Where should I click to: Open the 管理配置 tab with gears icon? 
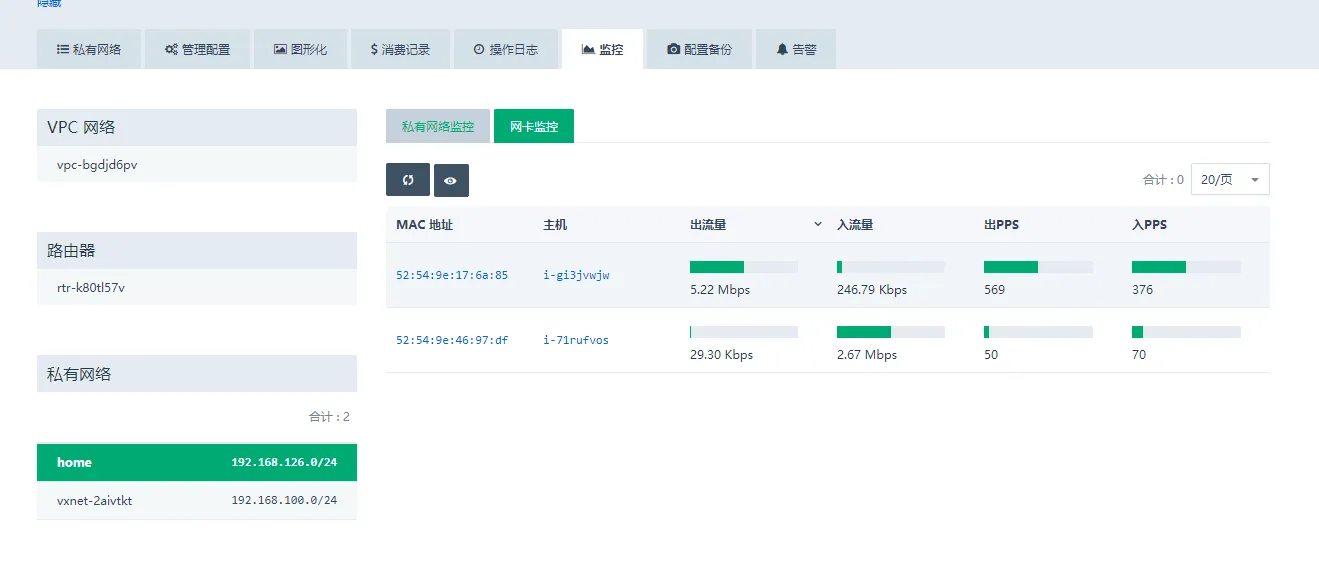click(197, 49)
